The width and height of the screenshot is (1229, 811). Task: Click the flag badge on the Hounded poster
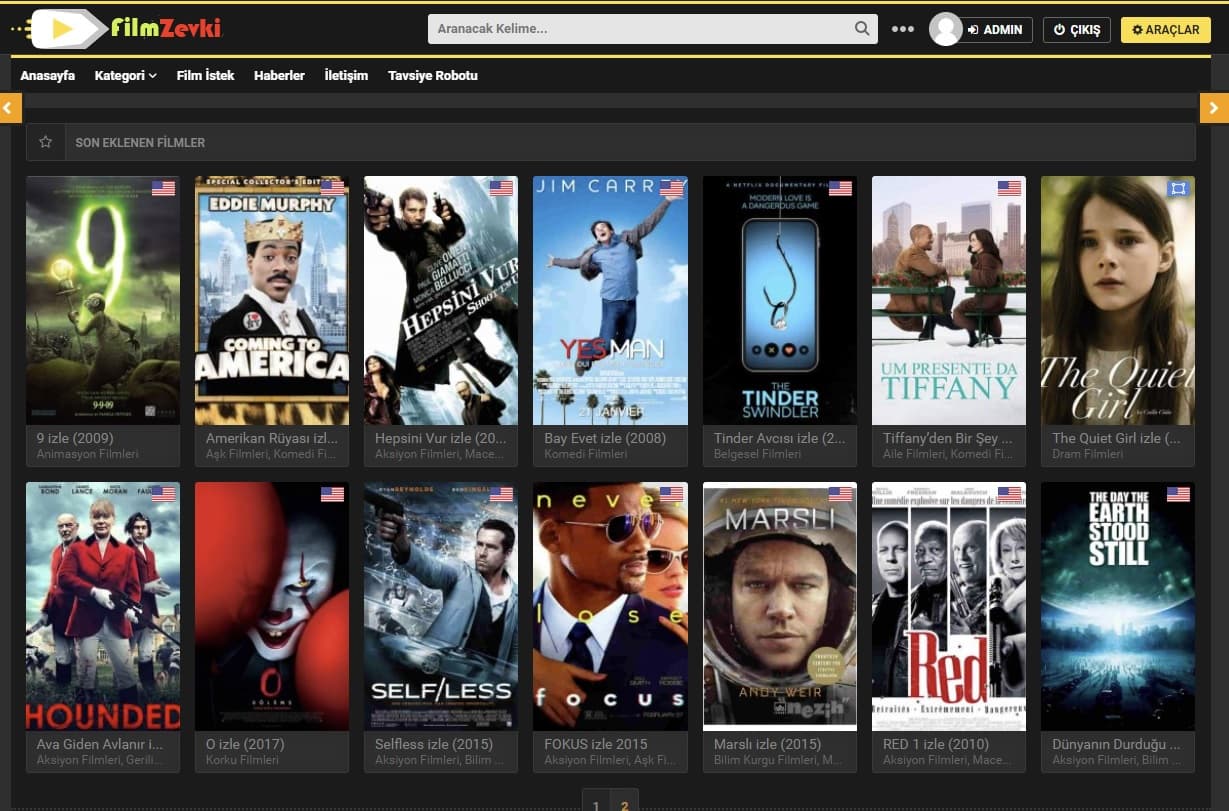click(x=163, y=494)
